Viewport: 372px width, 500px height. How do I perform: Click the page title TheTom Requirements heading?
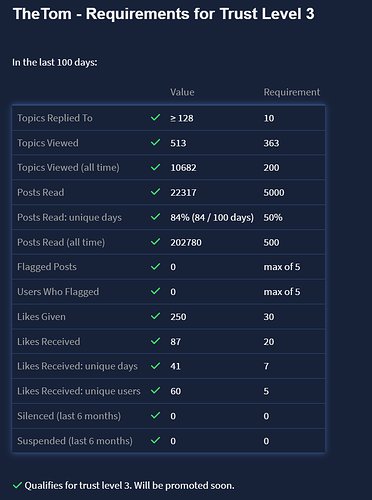[x=164, y=14]
